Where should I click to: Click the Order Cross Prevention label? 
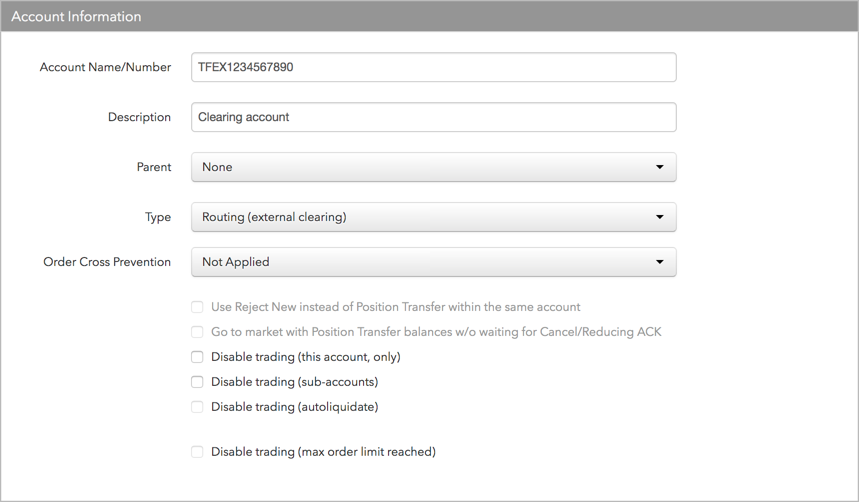pyautogui.click(x=107, y=262)
